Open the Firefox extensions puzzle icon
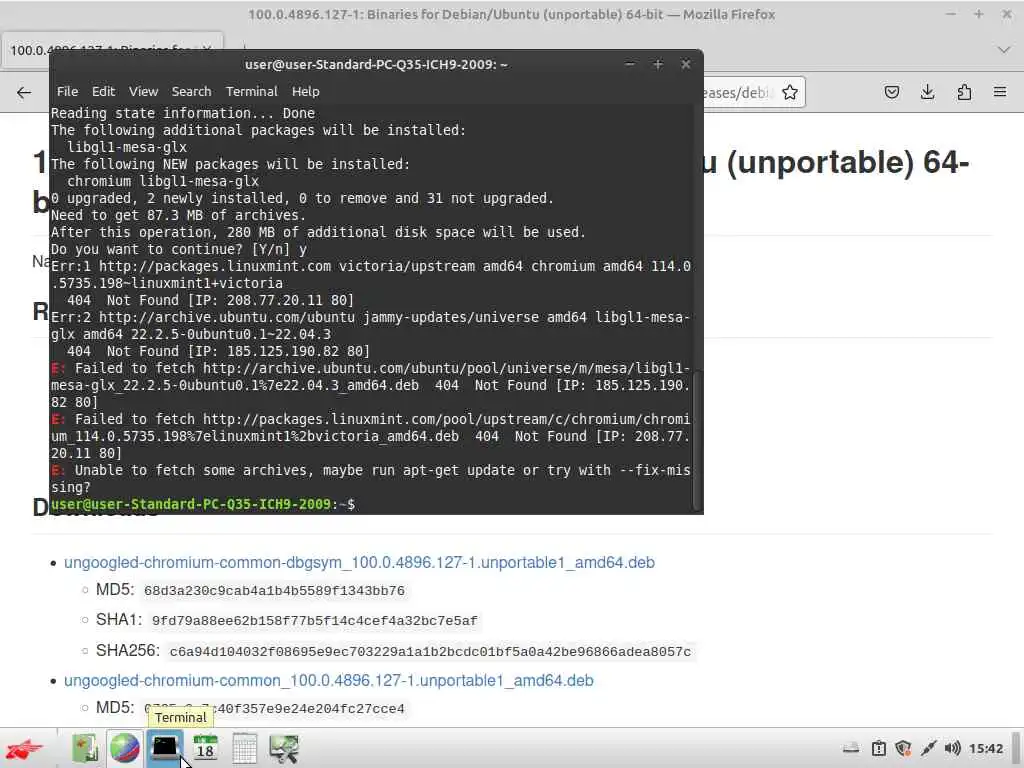 [x=964, y=92]
